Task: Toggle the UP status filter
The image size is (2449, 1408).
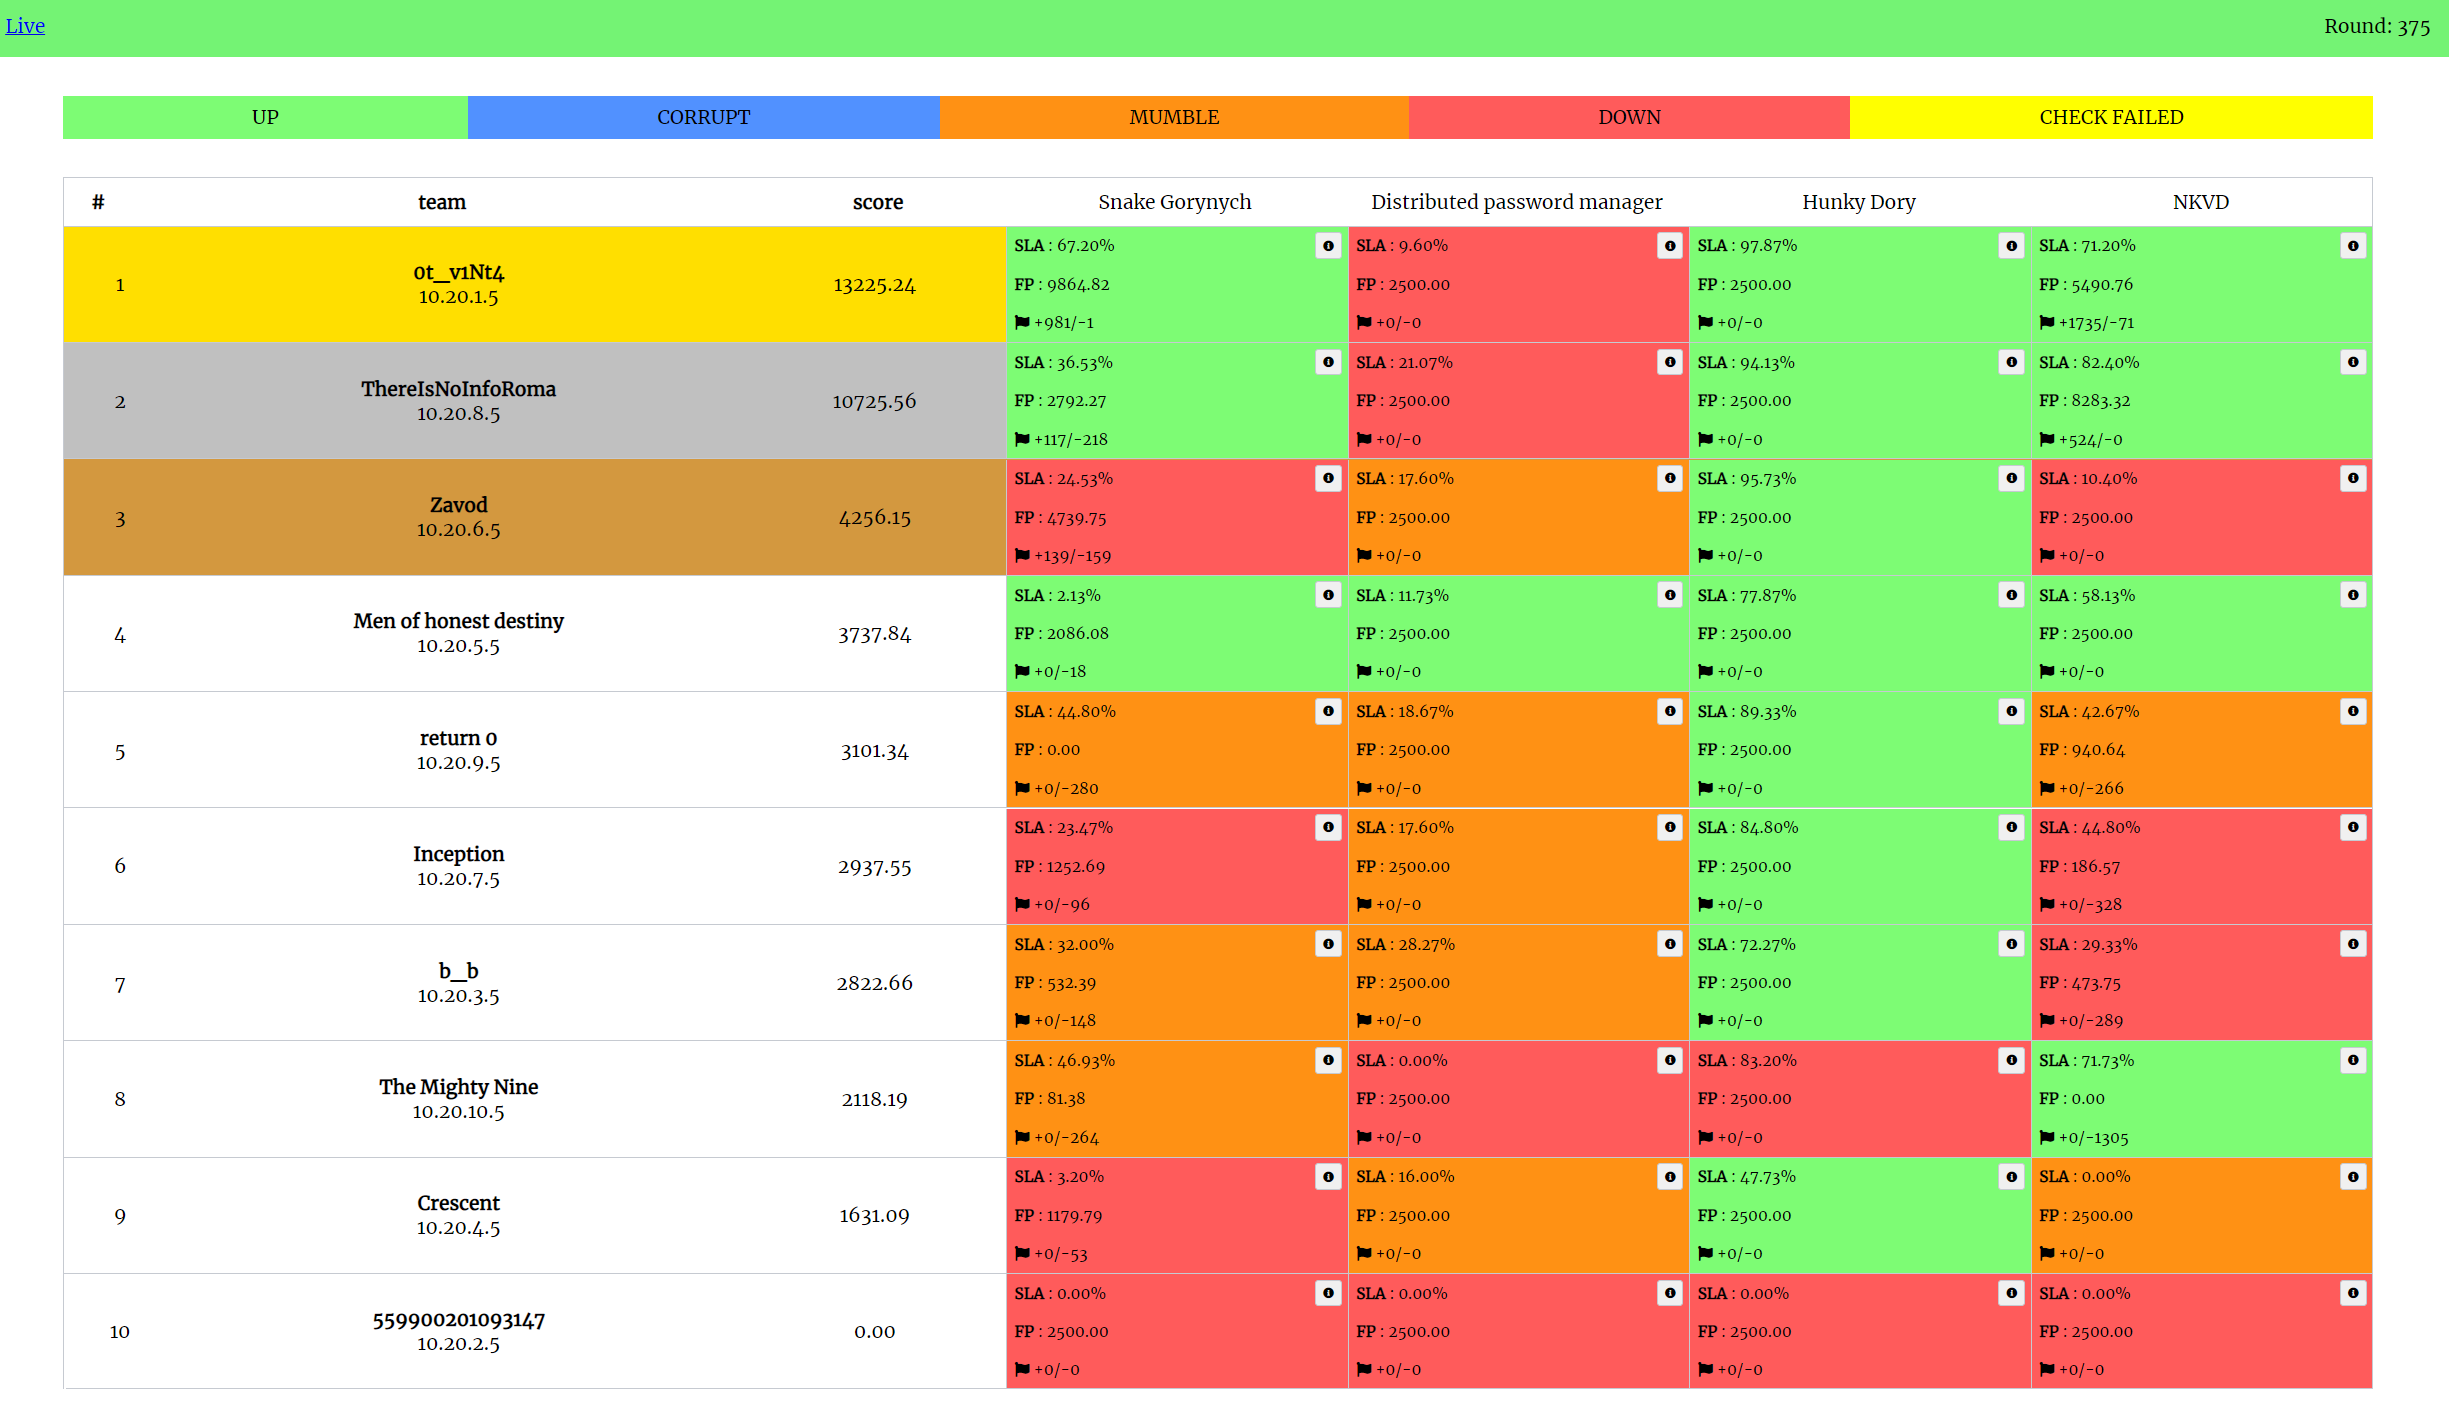Action: (264, 117)
